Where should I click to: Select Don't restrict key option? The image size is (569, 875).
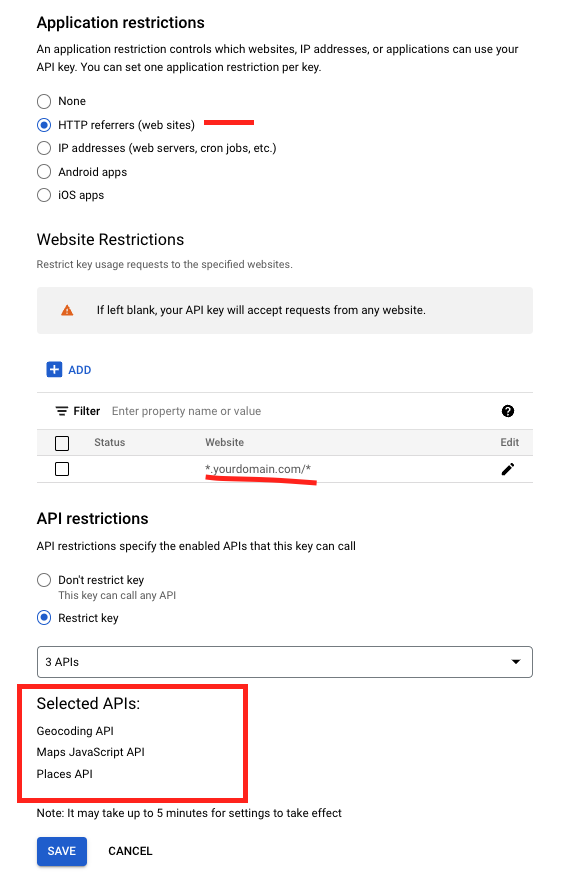coord(44,580)
